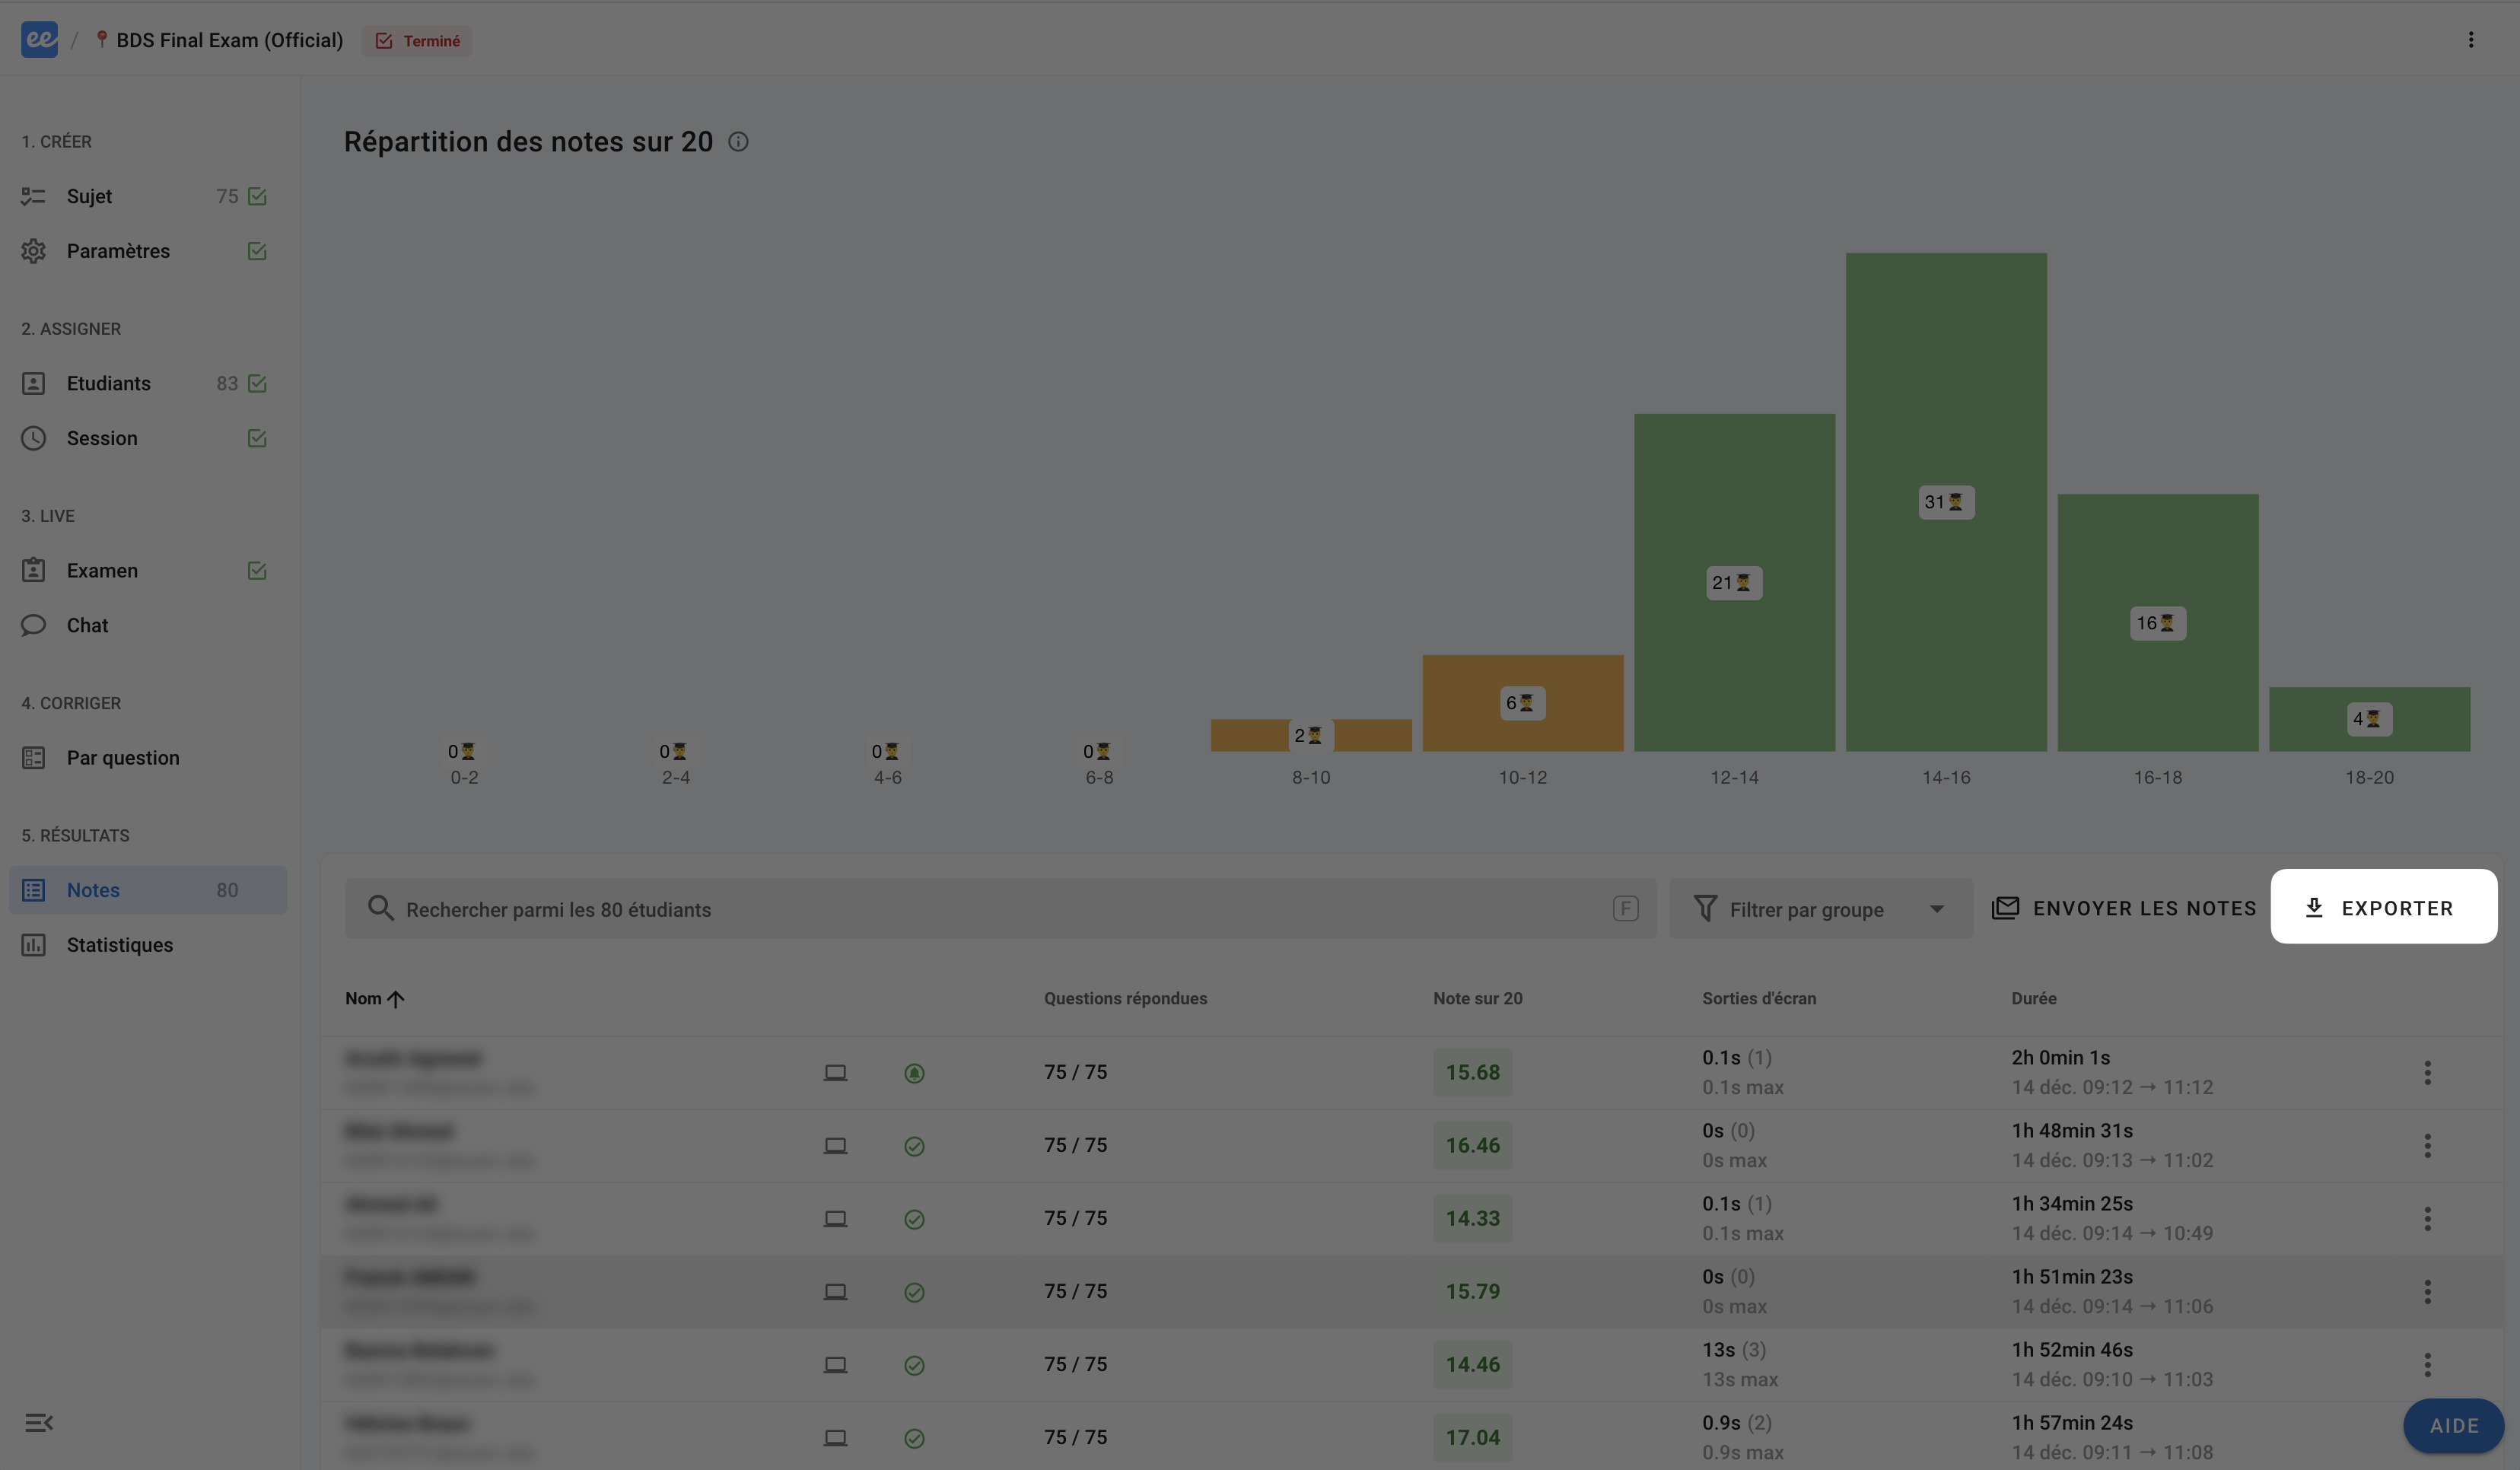The height and width of the screenshot is (1470, 2520).
Task: Click the Evalbox logo home icon
Action: (39, 40)
